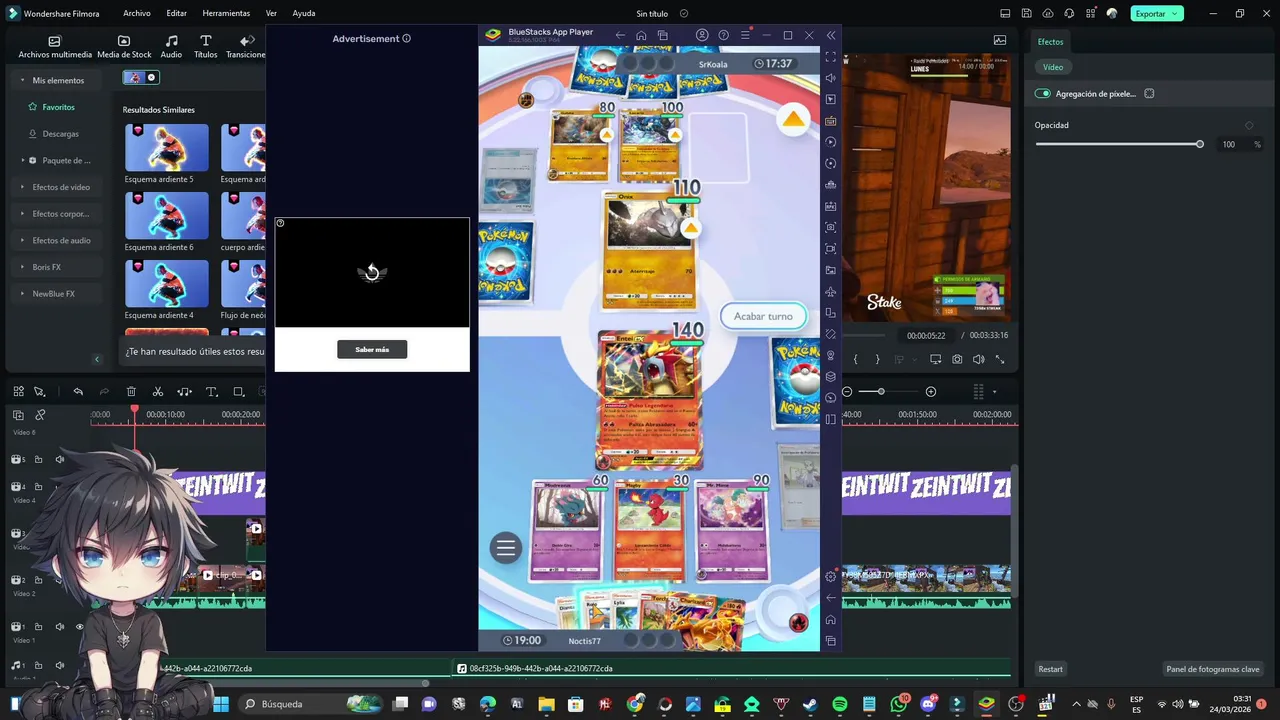Open the Audio library icon
Viewport: 1280px width, 720px height.
[x=171, y=47]
